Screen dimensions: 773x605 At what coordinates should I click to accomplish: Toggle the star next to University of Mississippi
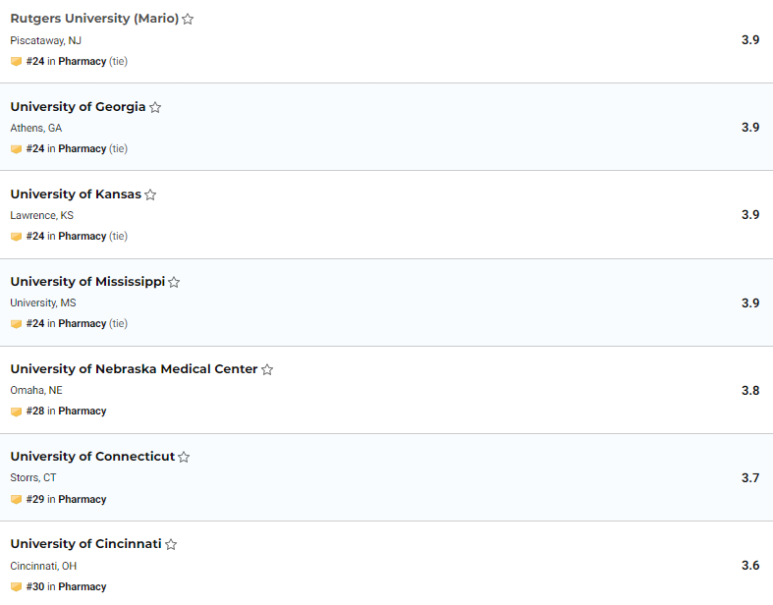coord(174,282)
